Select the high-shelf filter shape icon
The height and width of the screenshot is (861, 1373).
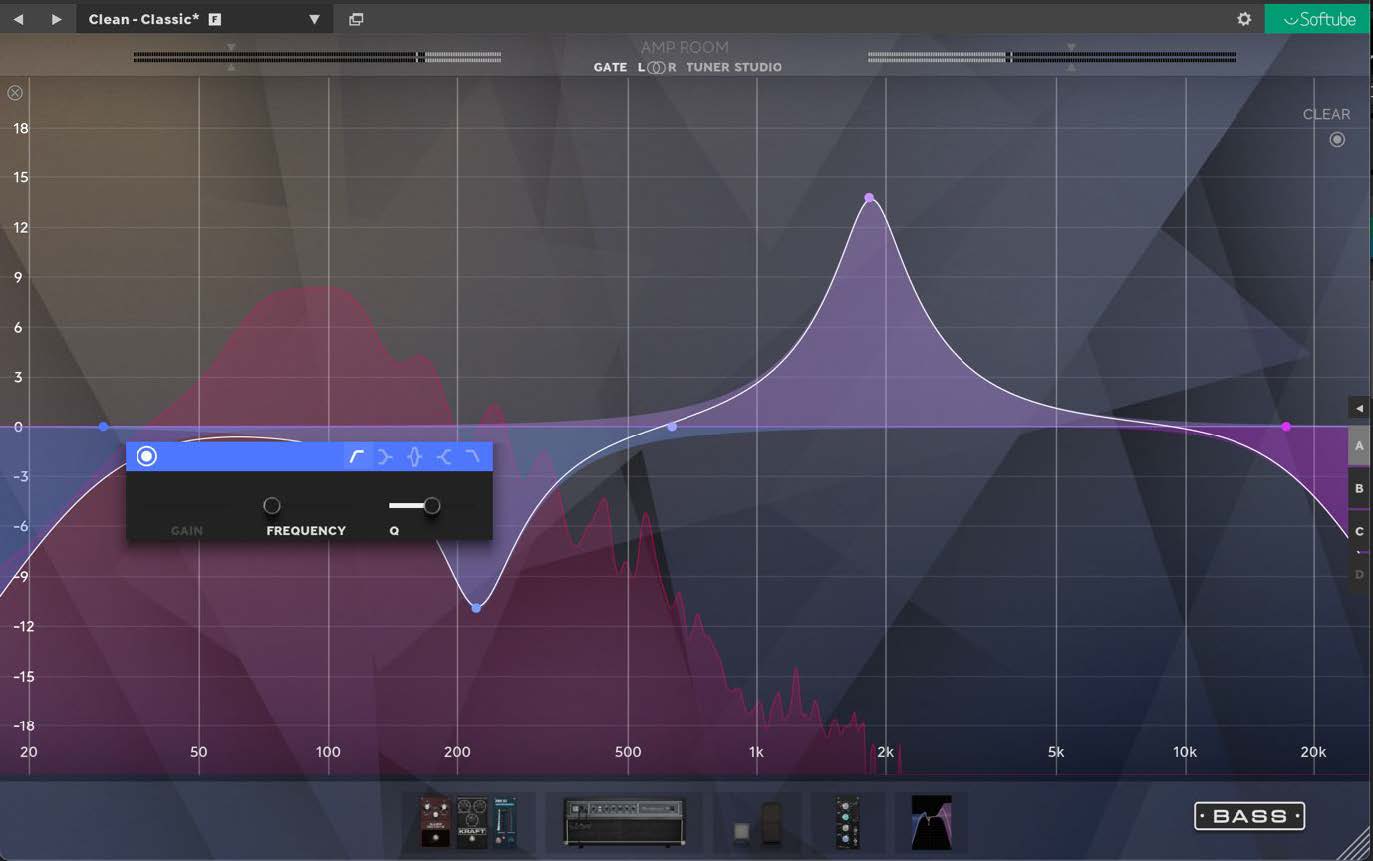(444, 456)
